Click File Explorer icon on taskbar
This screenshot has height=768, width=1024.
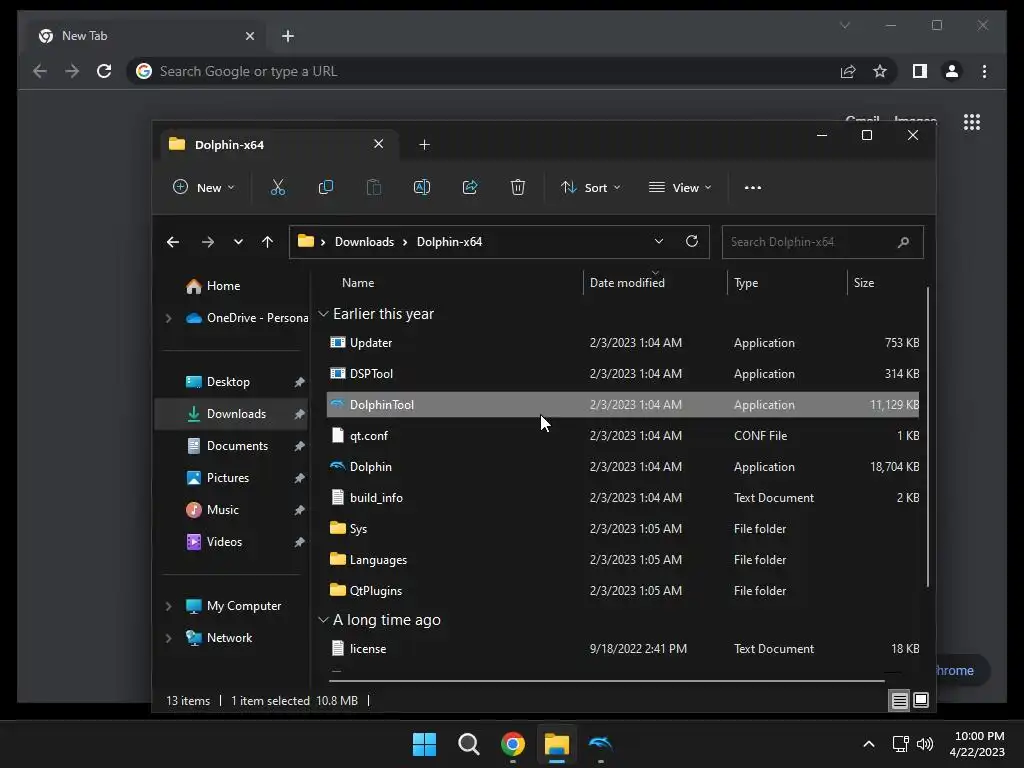click(x=557, y=744)
